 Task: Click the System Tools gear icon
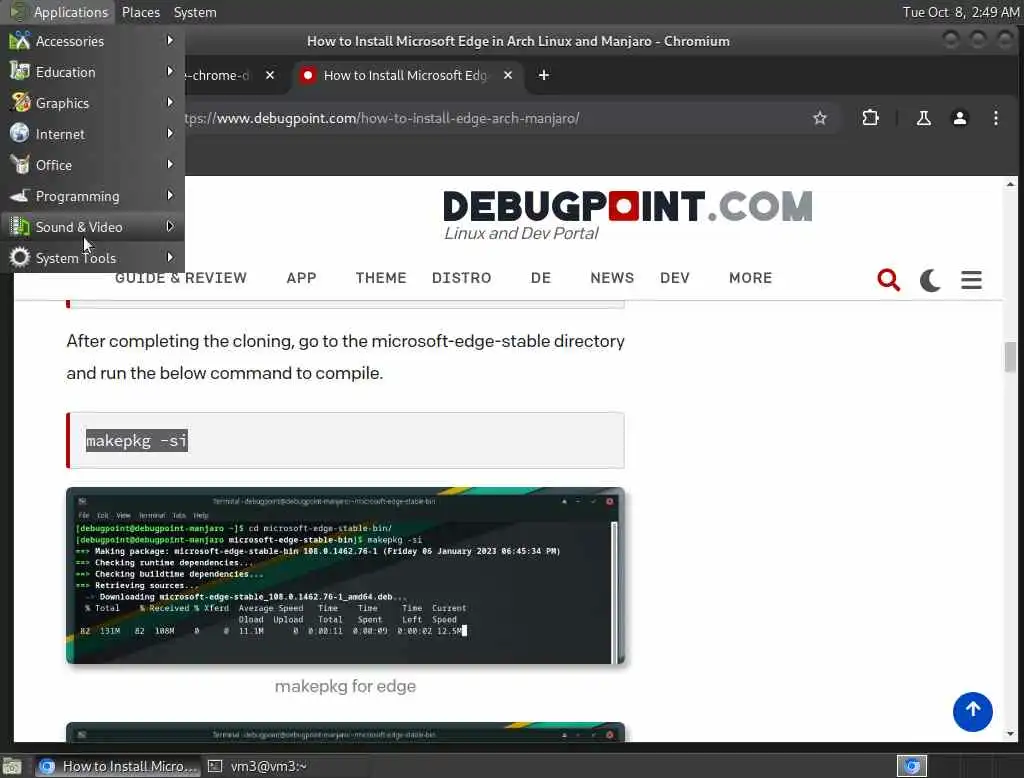click(20, 257)
